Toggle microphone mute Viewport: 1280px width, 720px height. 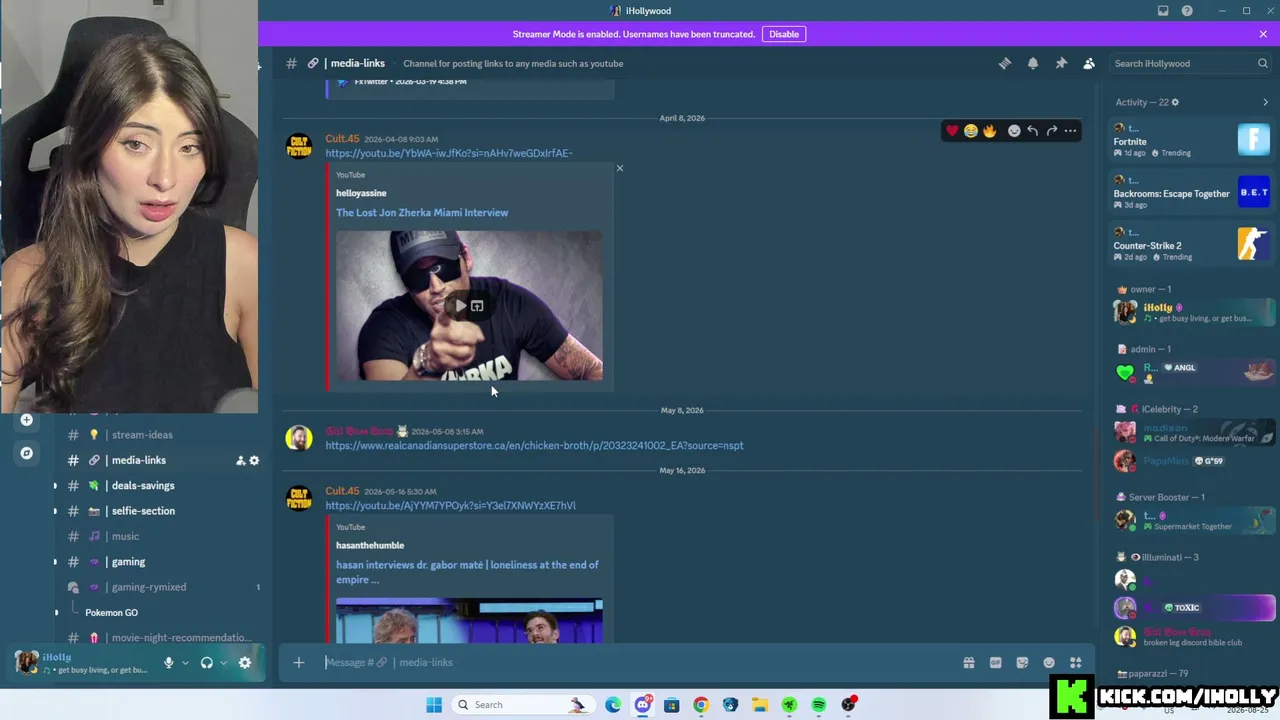click(x=168, y=662)
